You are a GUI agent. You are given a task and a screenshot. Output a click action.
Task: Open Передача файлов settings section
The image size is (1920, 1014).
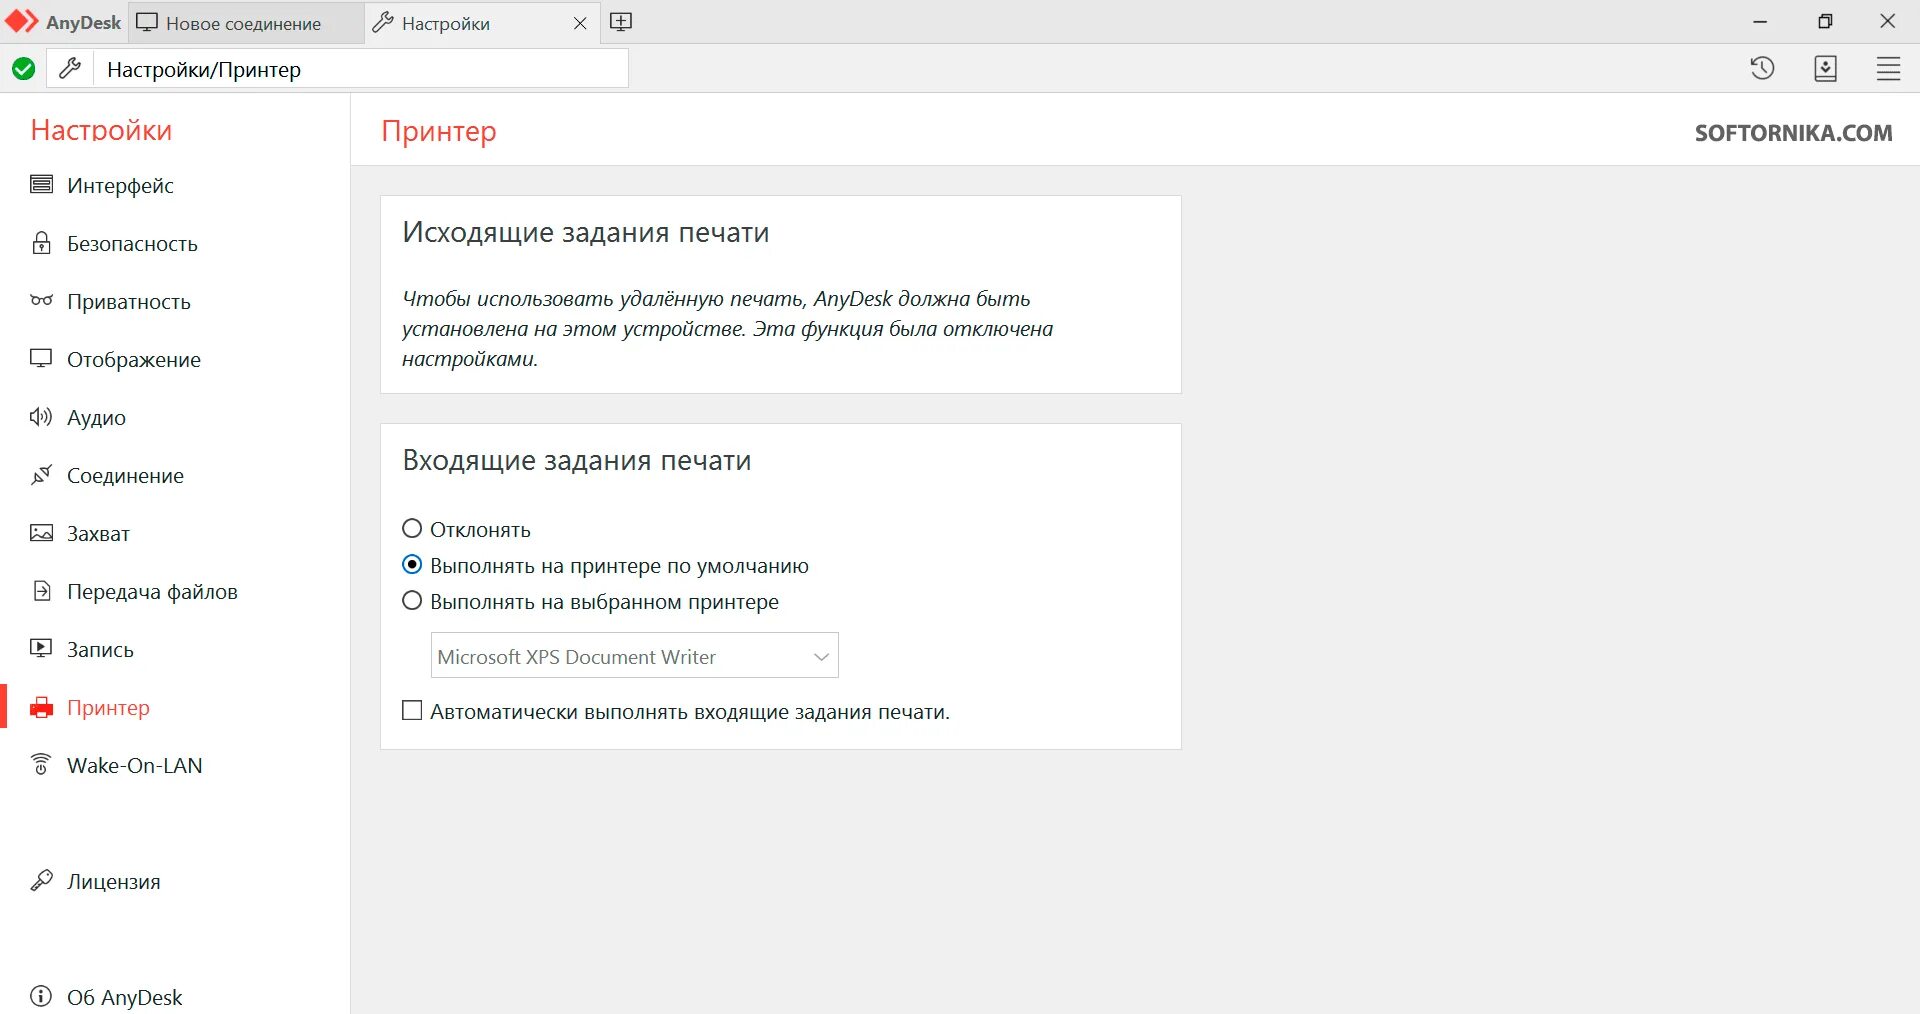pos(152,591)
